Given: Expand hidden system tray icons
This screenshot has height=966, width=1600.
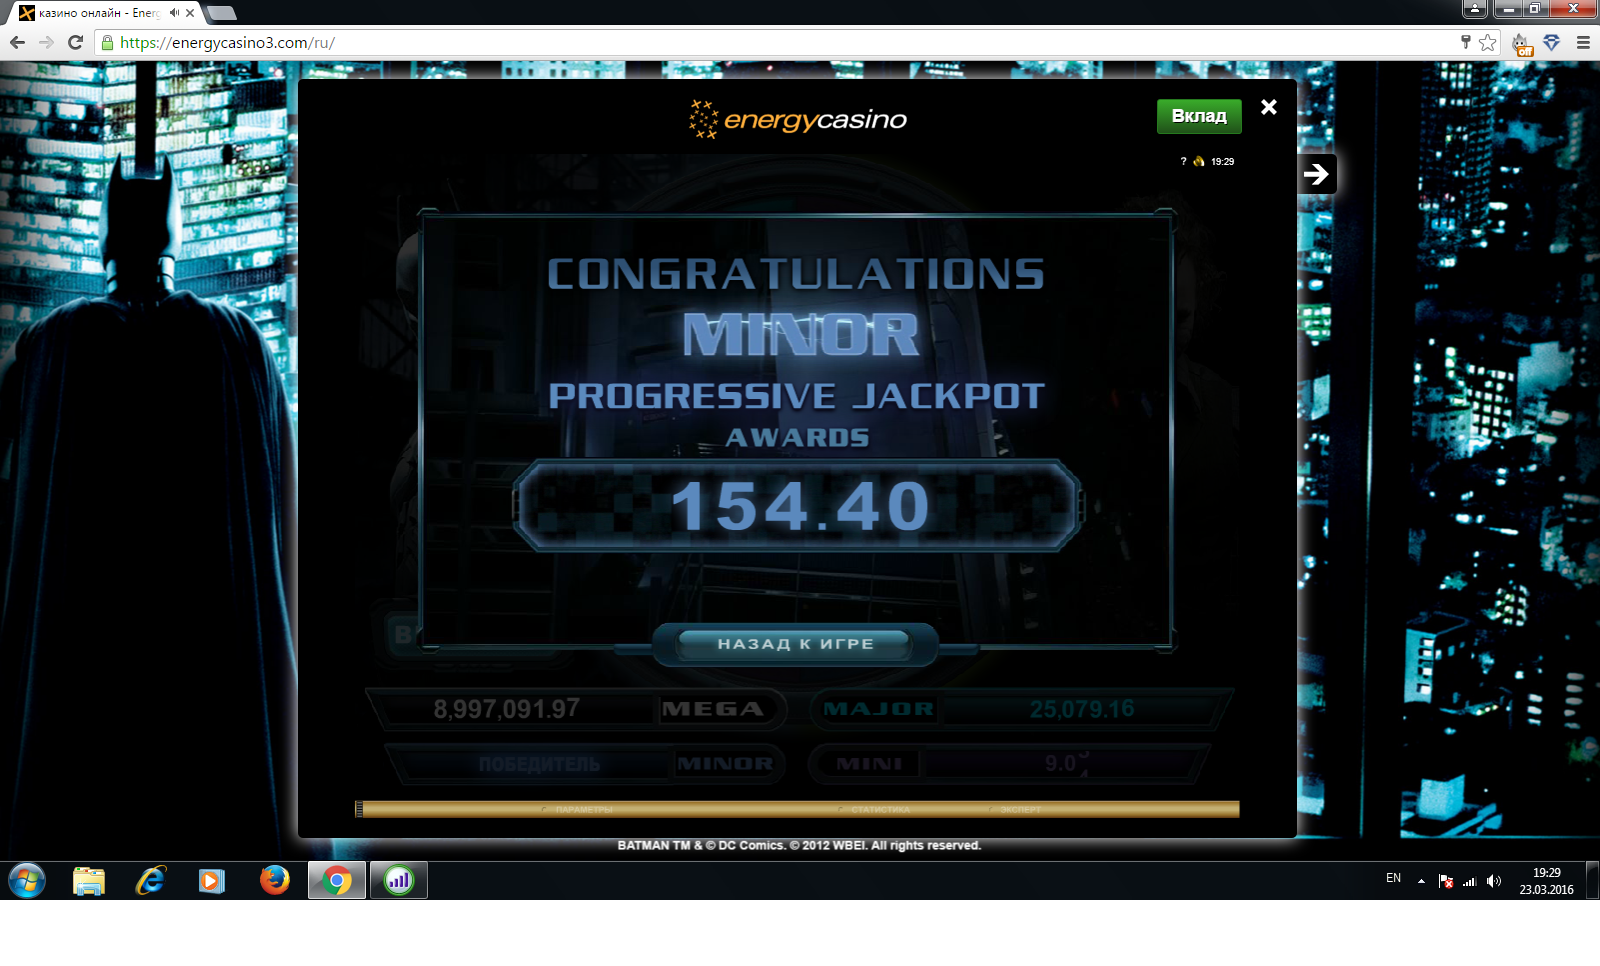Looking at the screenshot, I should click(1421, 881).
